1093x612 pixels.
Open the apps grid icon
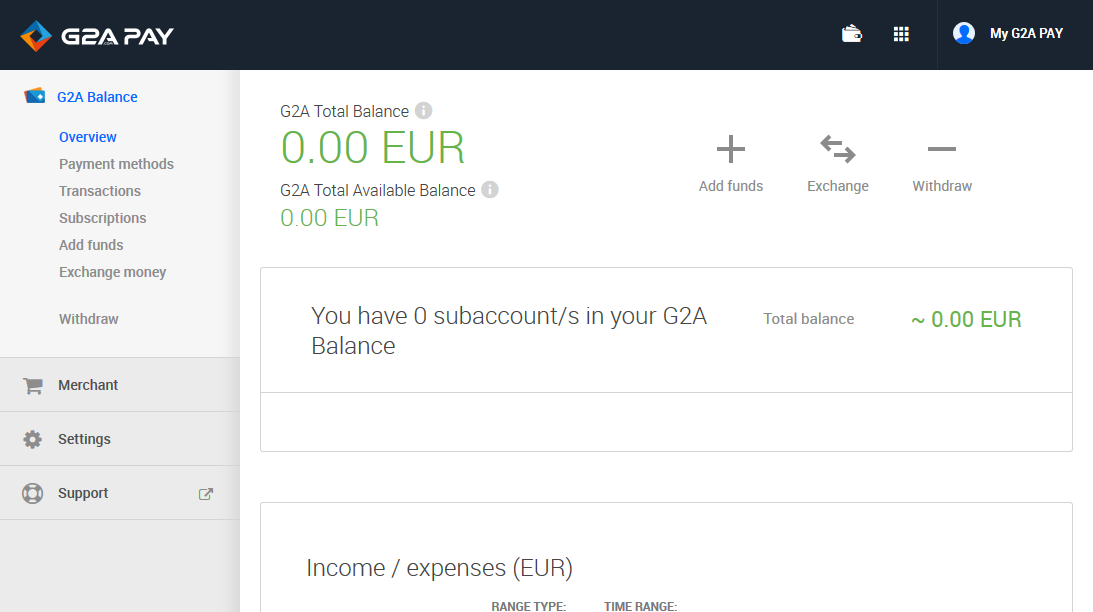click(901, 34)
